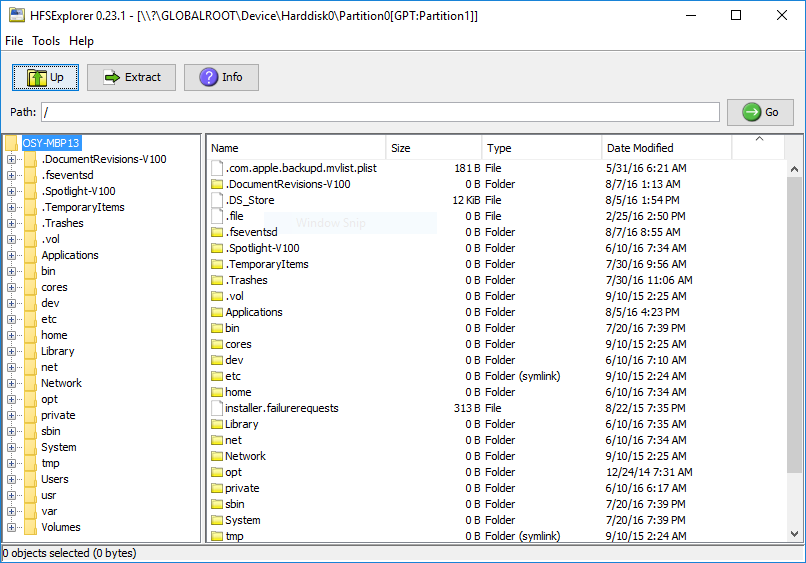Click the 12/24/14 7:31 AM date cell
806x563 pixels.
(649, 472)
